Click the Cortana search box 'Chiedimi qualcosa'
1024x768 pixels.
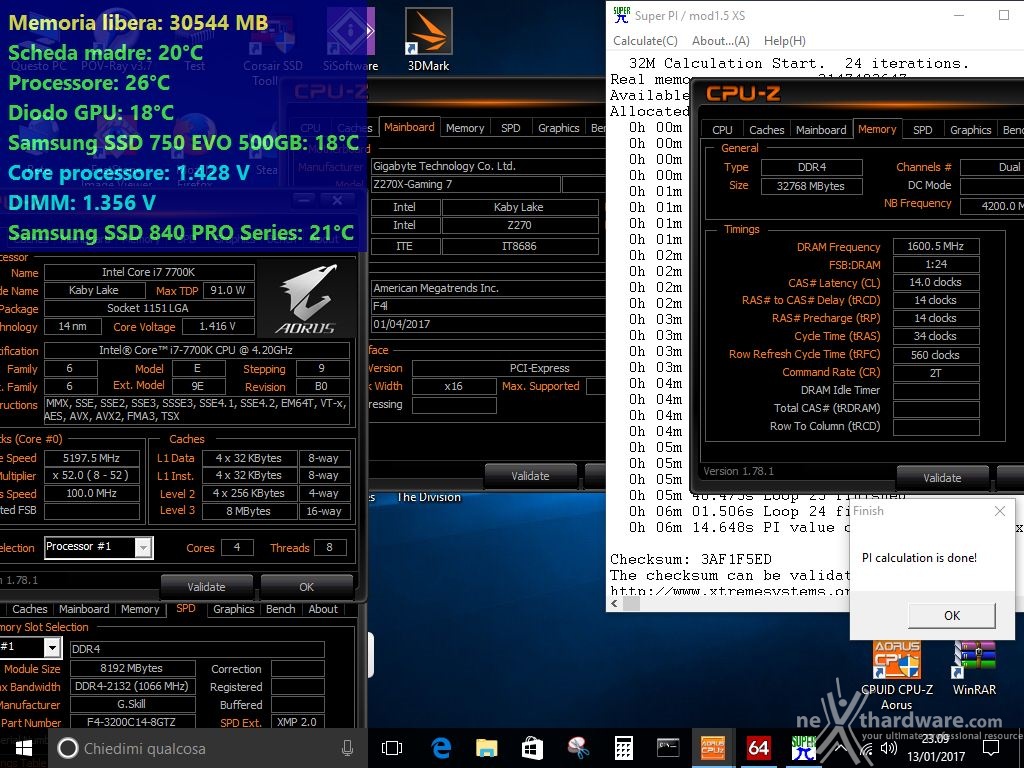(204, 748)
